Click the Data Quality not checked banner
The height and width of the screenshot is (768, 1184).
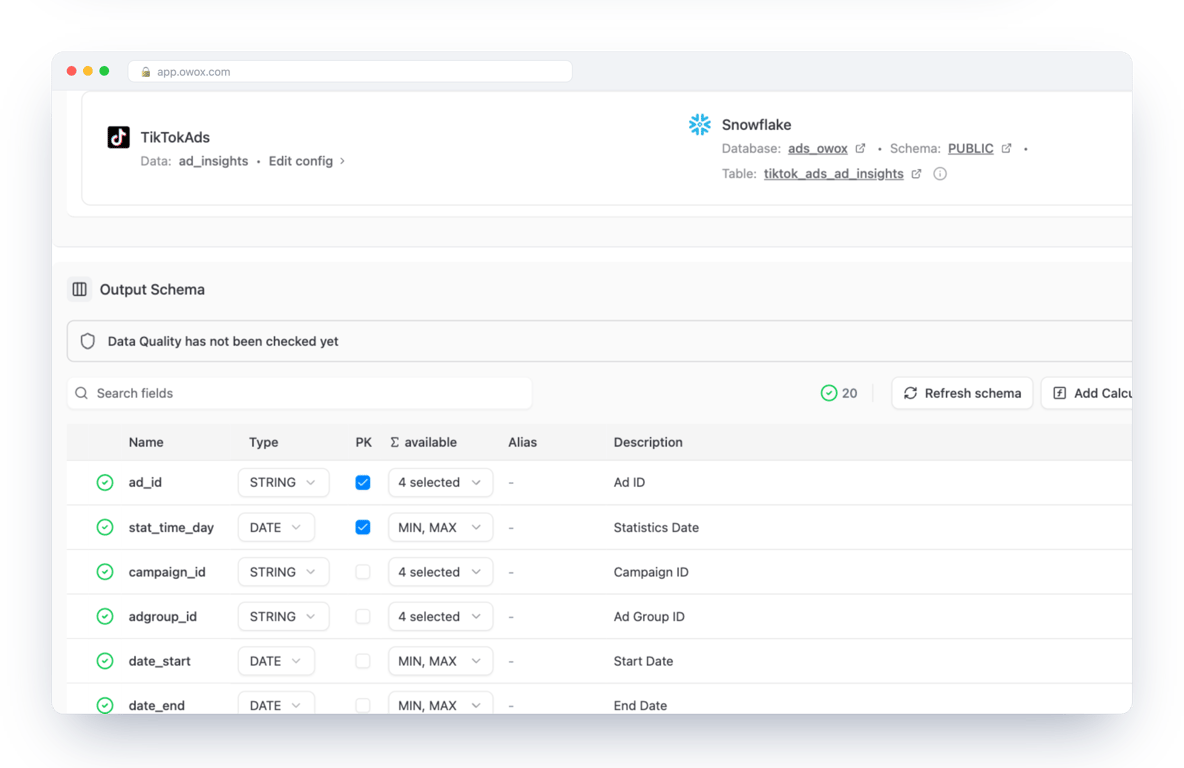[600, 341]
